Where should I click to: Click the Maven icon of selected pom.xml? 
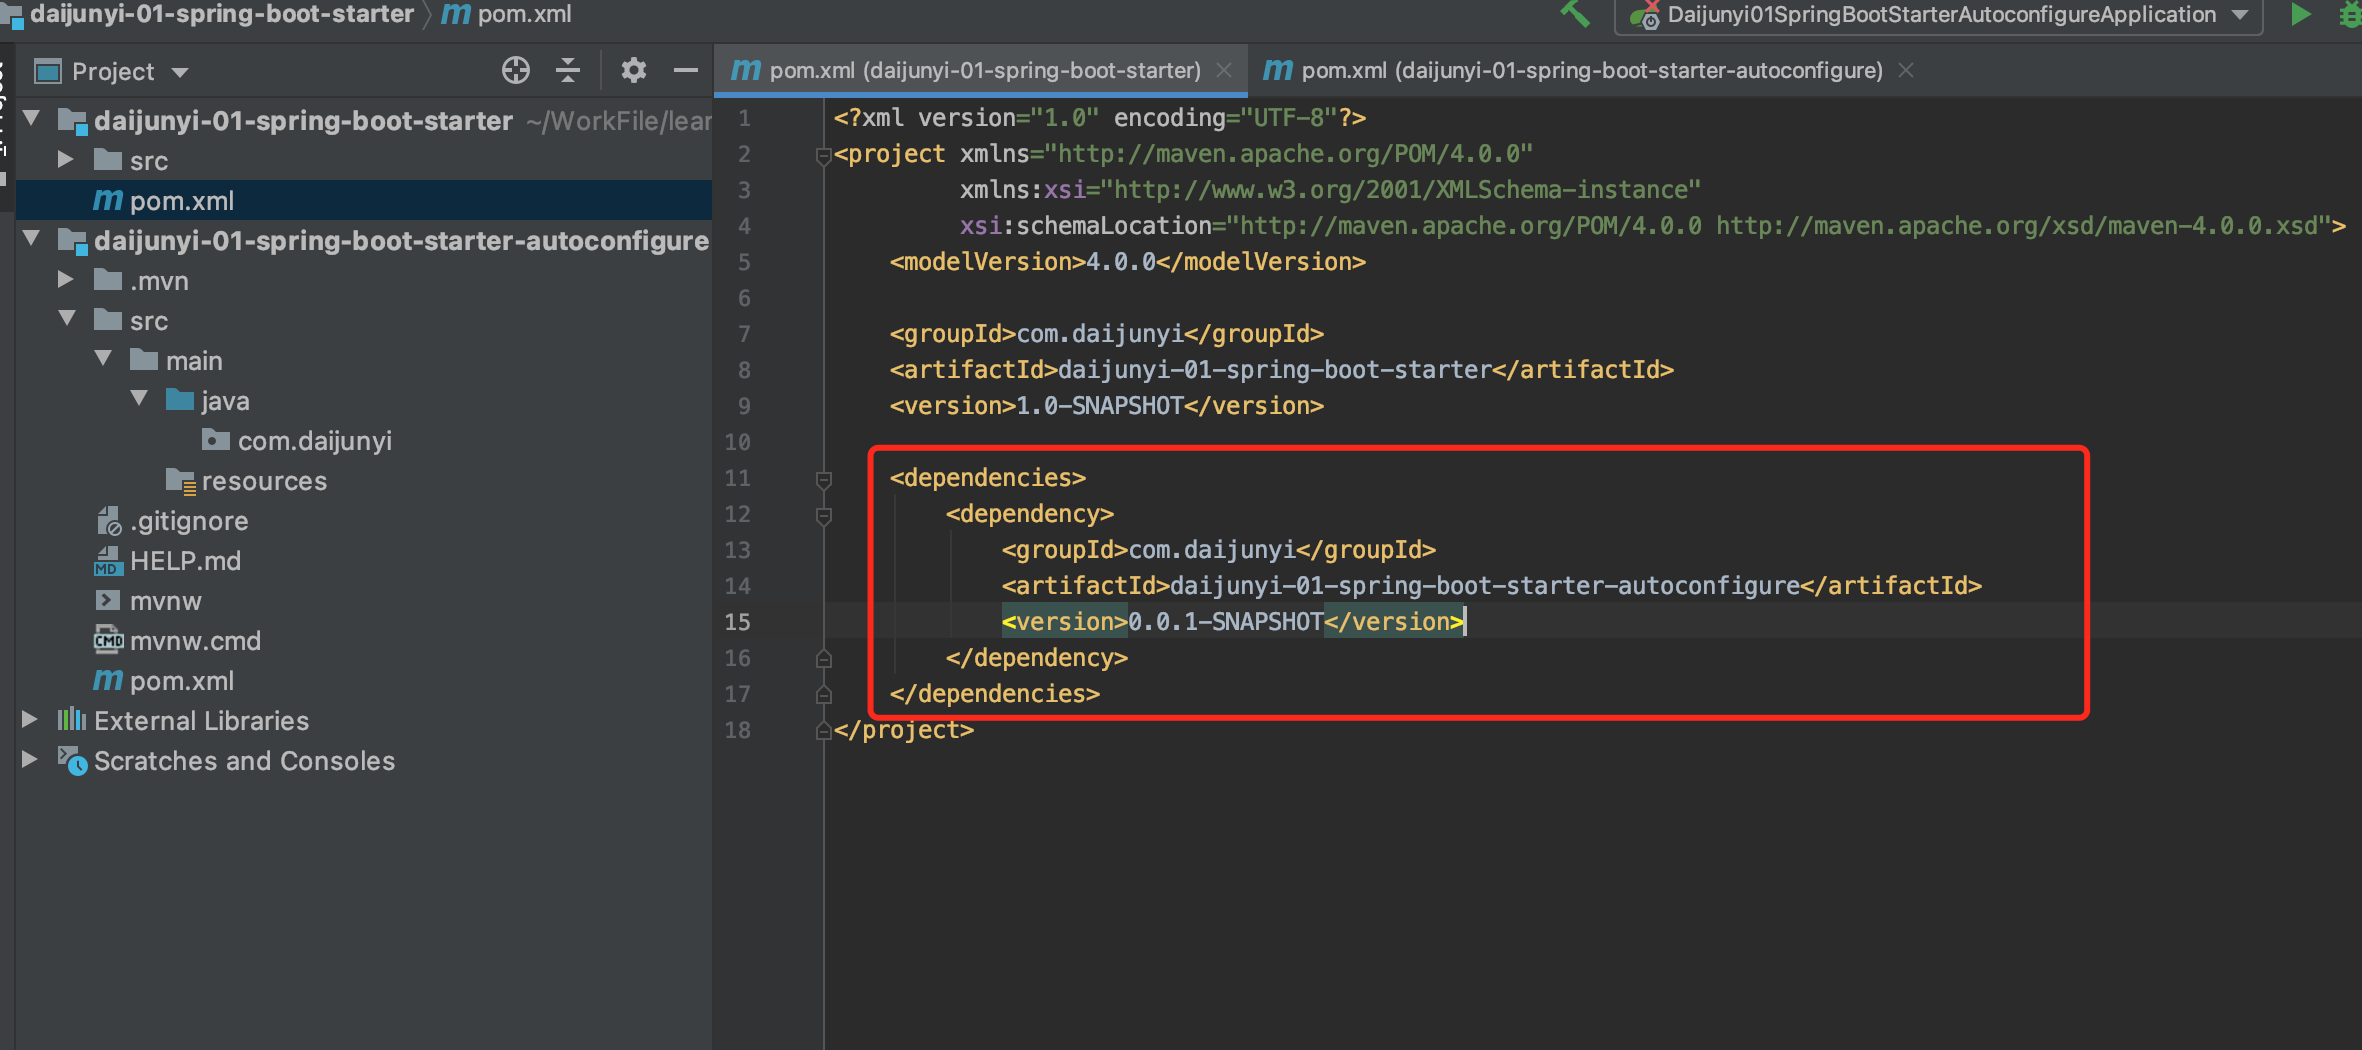click(x=108, y=201)
